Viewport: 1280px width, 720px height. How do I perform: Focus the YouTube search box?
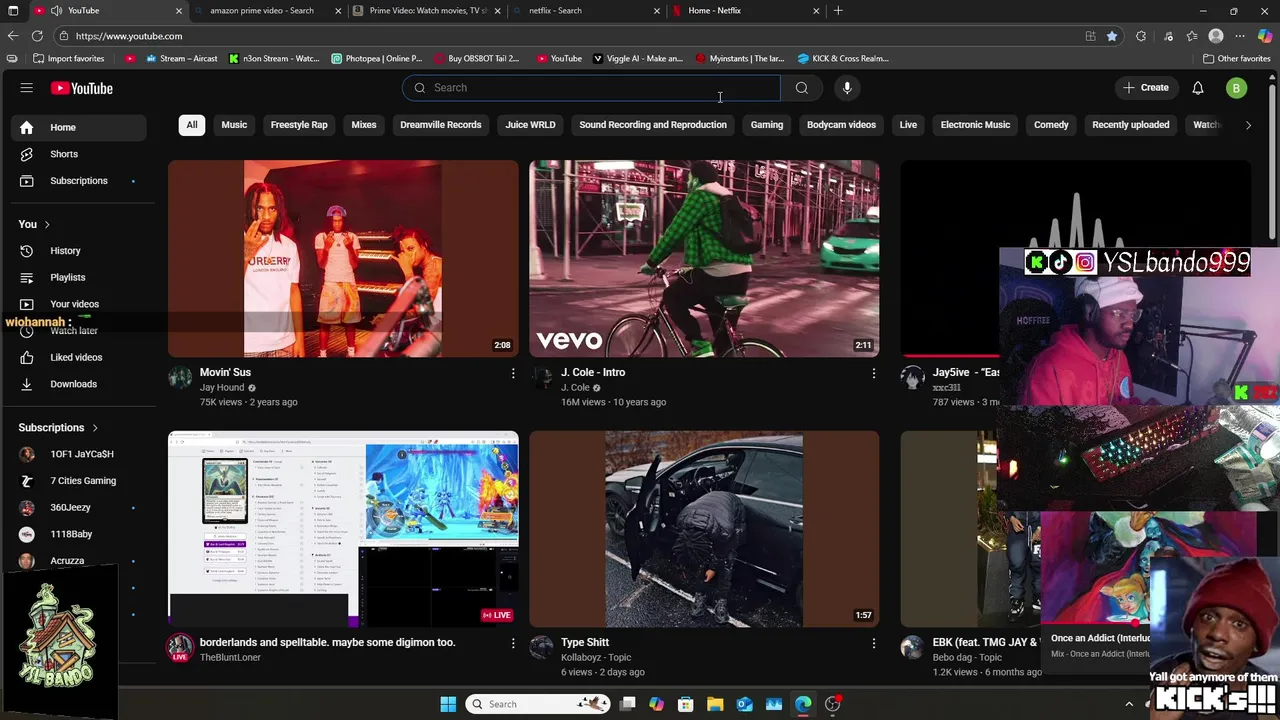591,88
